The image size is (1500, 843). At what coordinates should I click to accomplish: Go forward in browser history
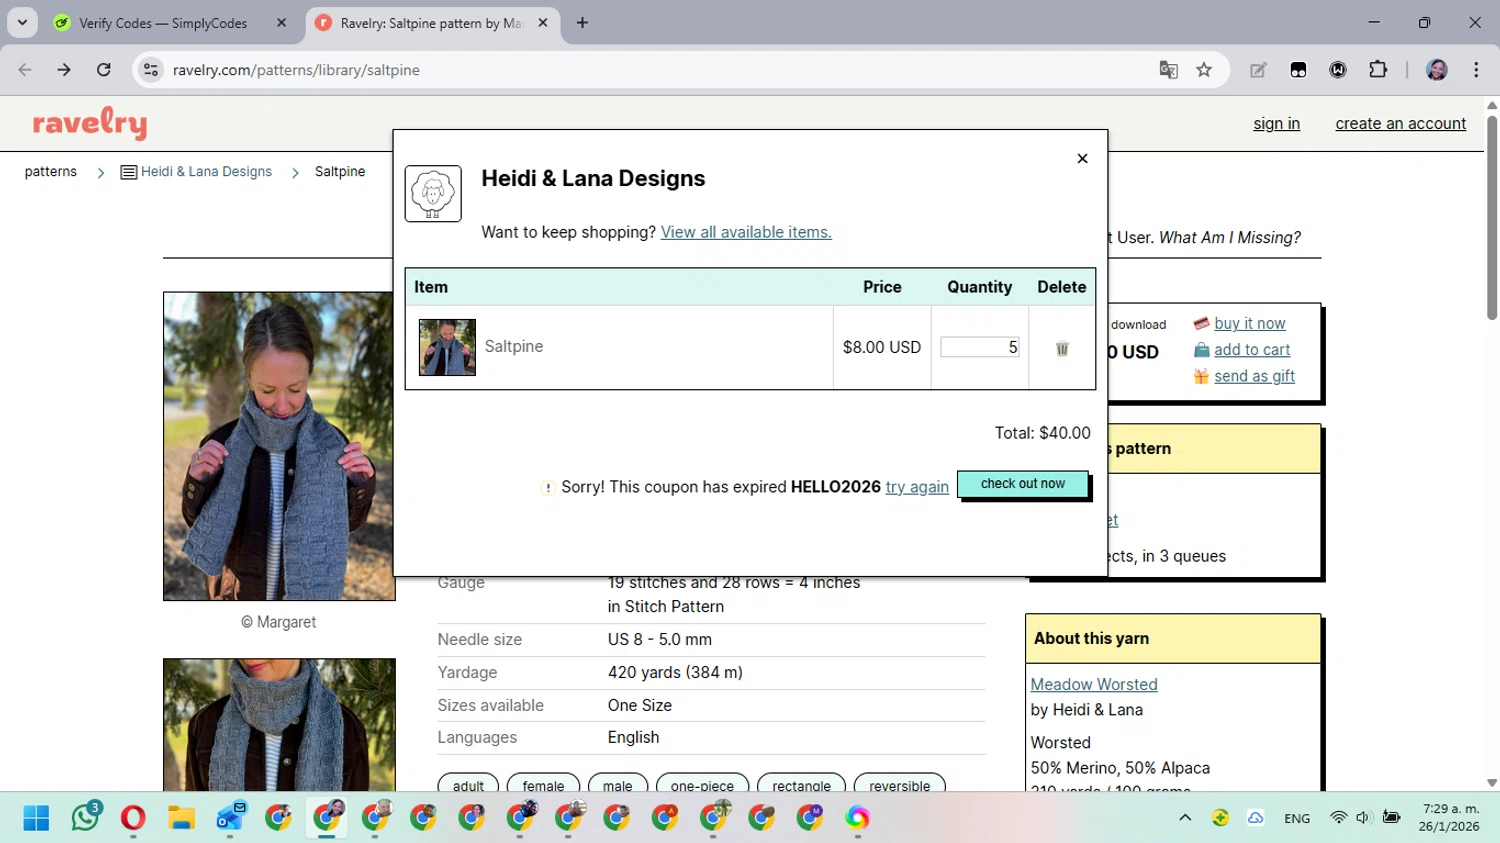coord(64,70)
